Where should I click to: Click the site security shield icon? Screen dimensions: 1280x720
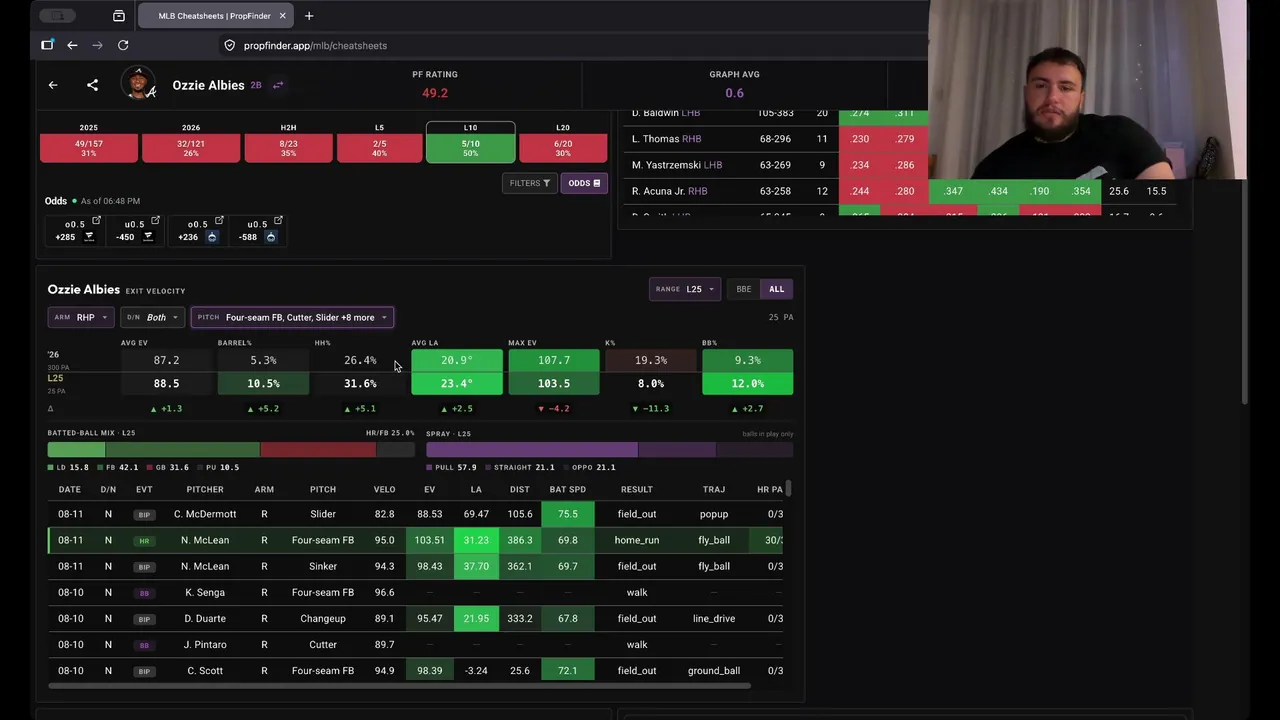coord(229,45)
